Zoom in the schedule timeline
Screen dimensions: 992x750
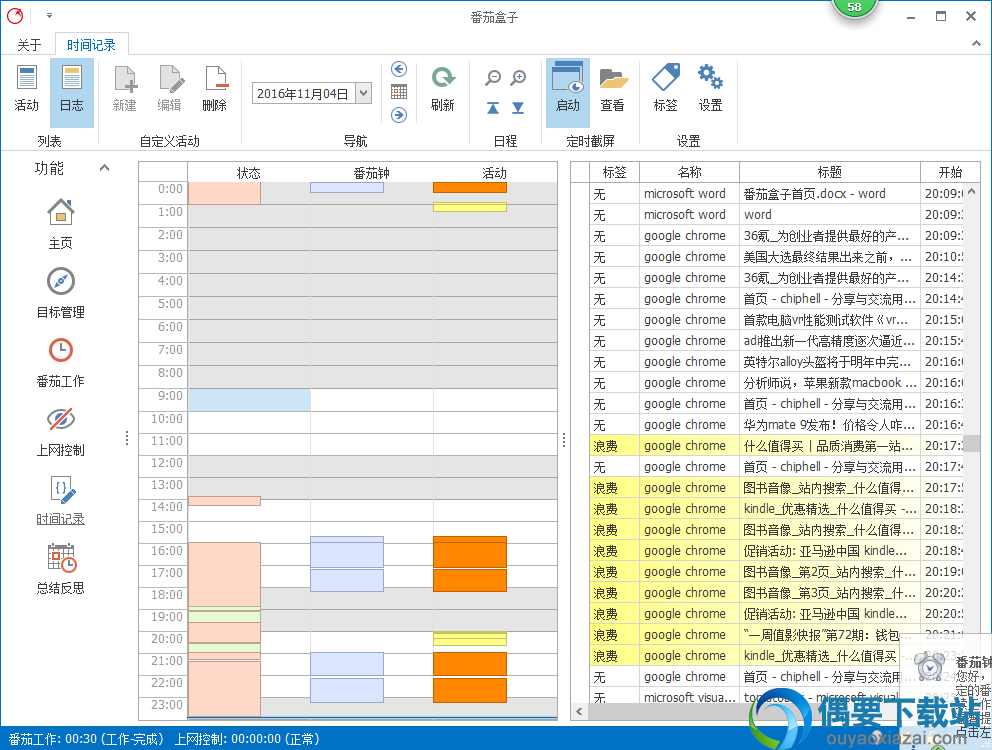tap(518, 78)
